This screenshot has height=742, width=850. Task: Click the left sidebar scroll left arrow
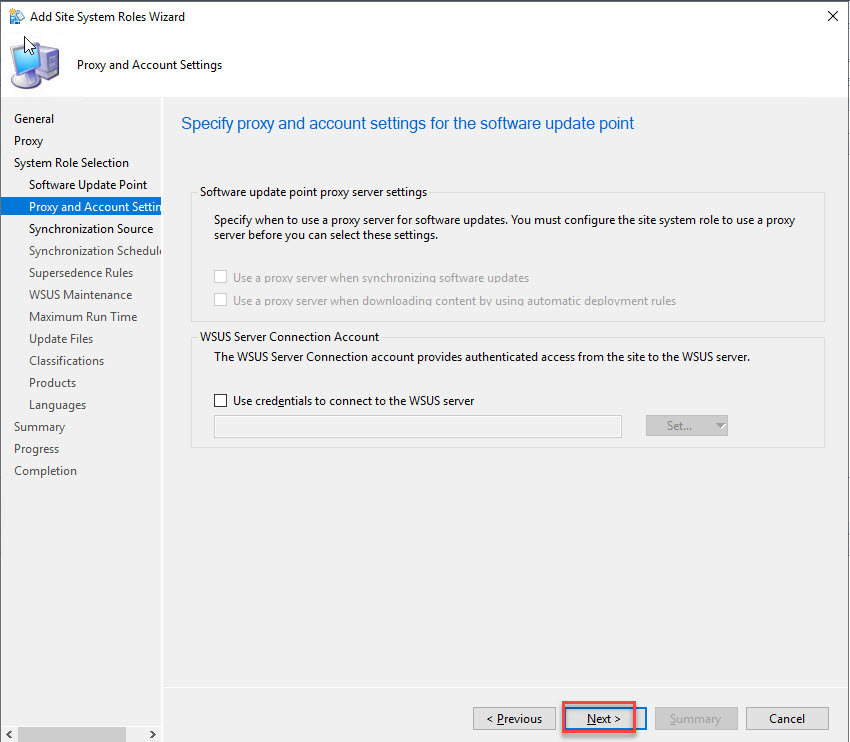click(x=8, y=734)
